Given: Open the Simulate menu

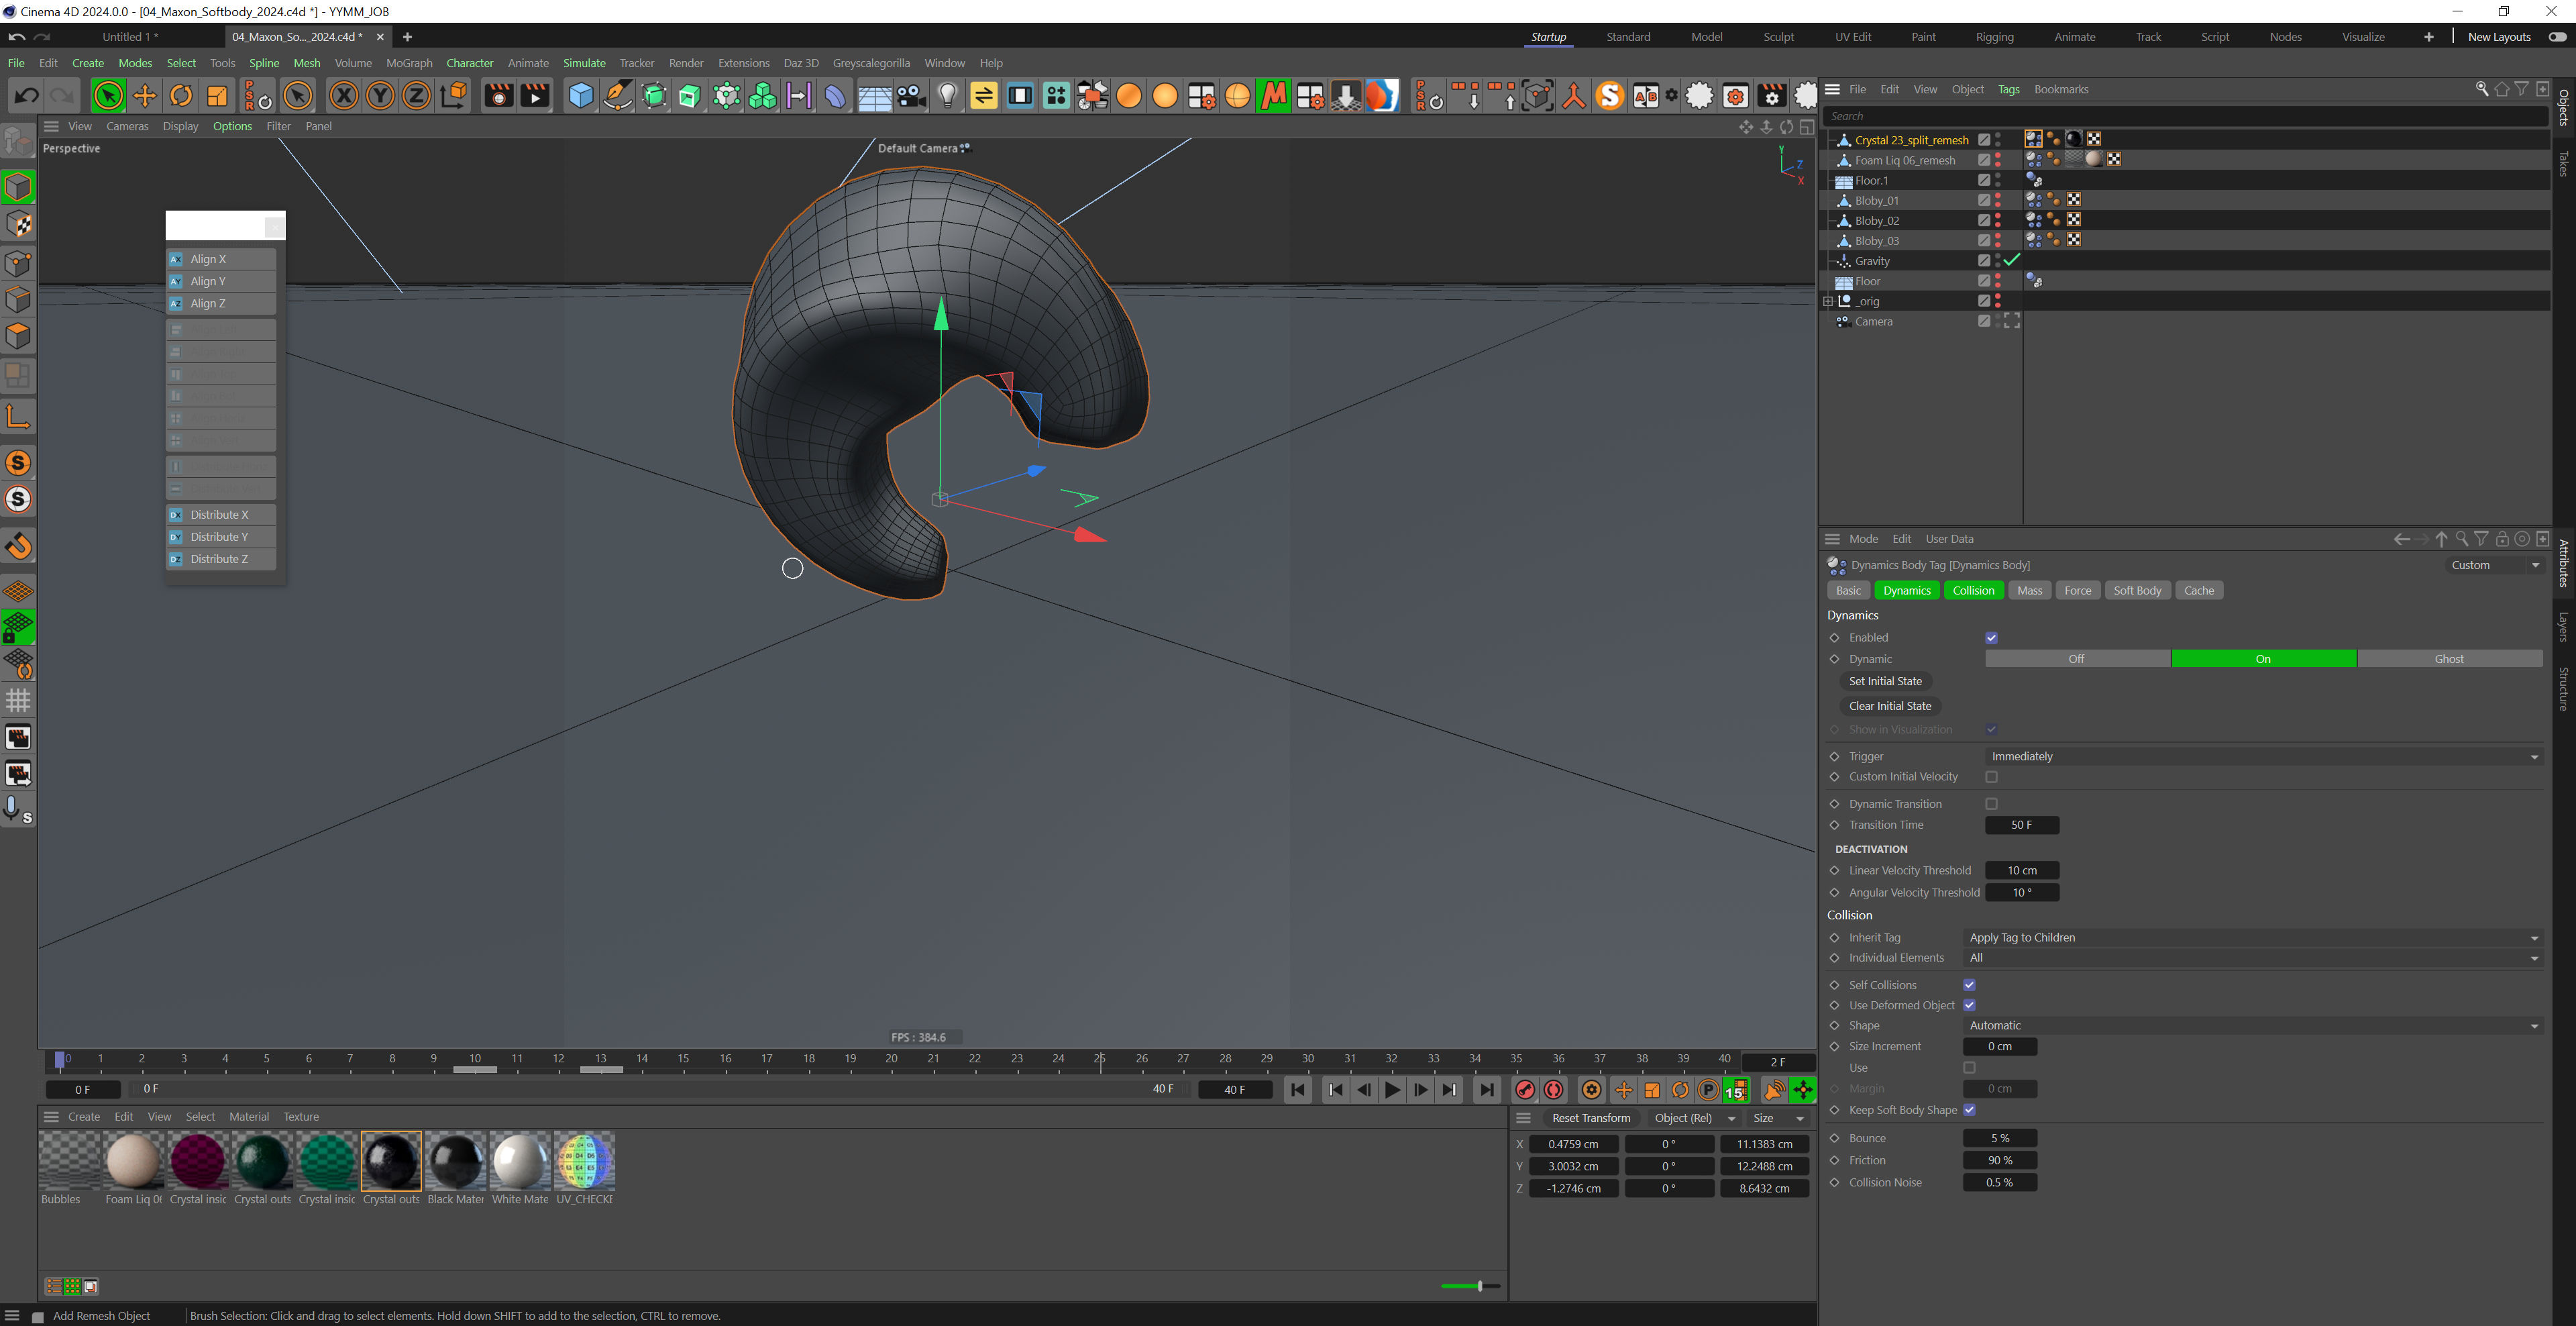Looking at the screenshot, I should 584,63.
